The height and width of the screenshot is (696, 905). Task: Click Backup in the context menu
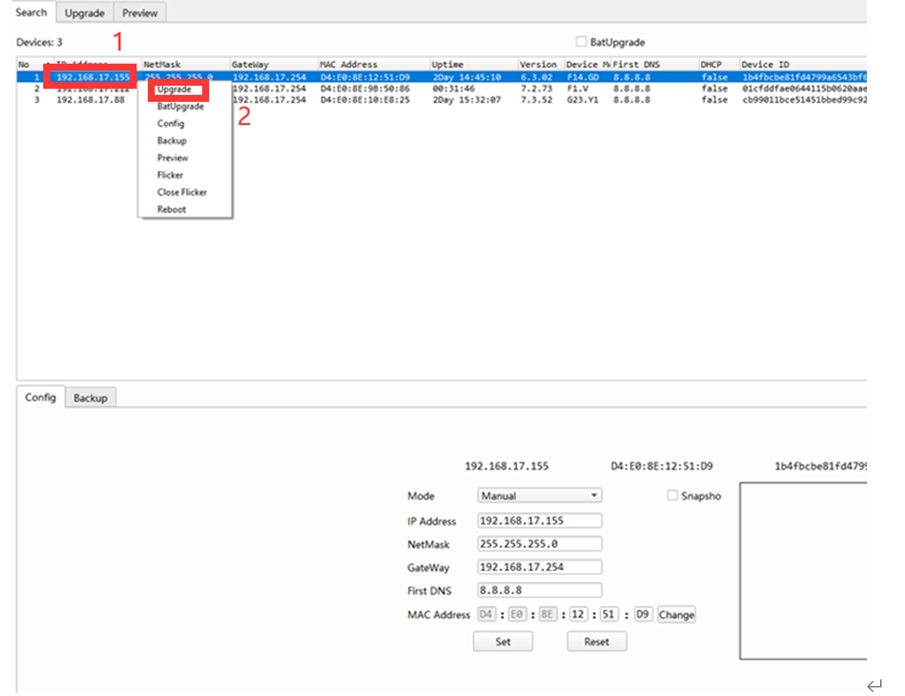click(172, 141)
